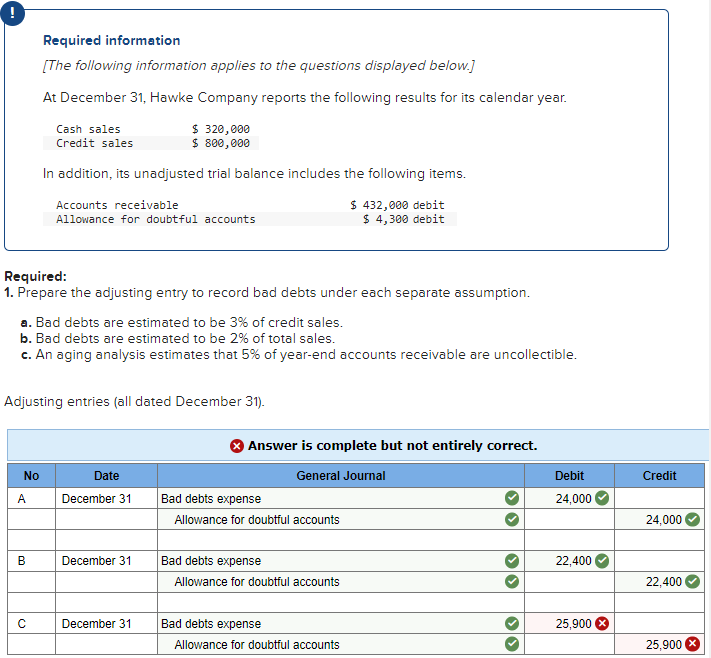
Task: Click Allowance for doubtful accounts in entry C
Action: pos(257,644)
